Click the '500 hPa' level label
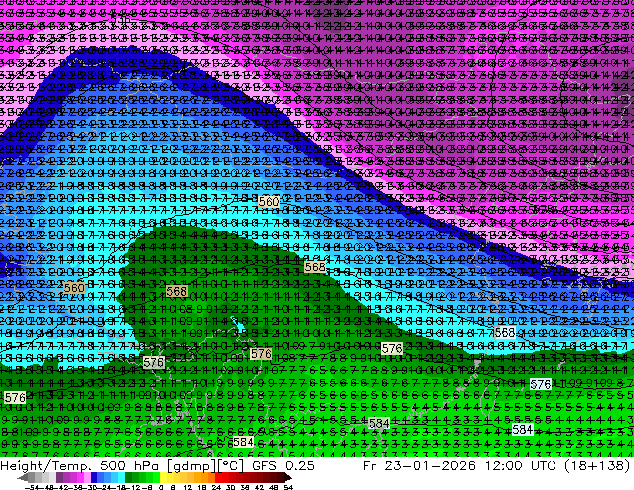The height and width of the screenshot is (490, 634). (x=129, y=466)
